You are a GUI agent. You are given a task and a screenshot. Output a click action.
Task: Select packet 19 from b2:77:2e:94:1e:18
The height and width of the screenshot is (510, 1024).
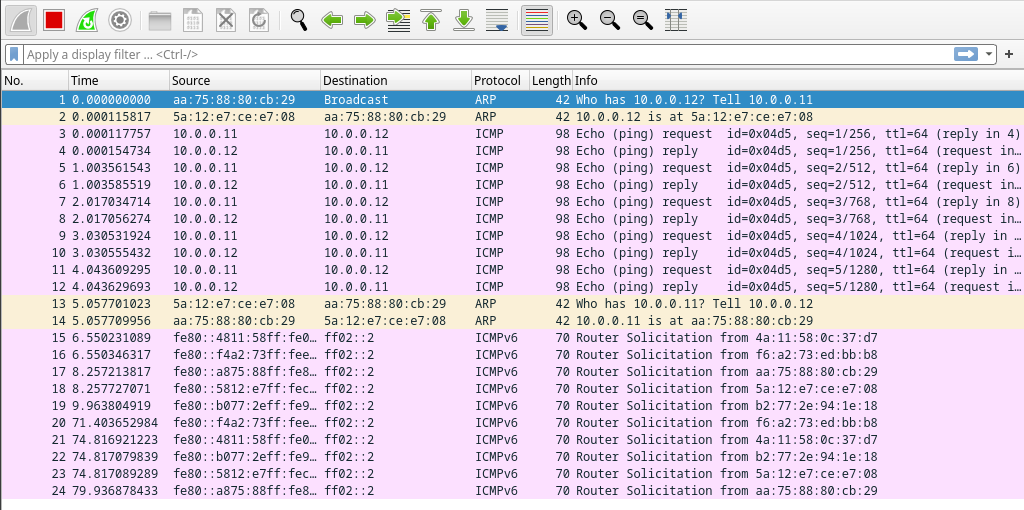point(512,406)
